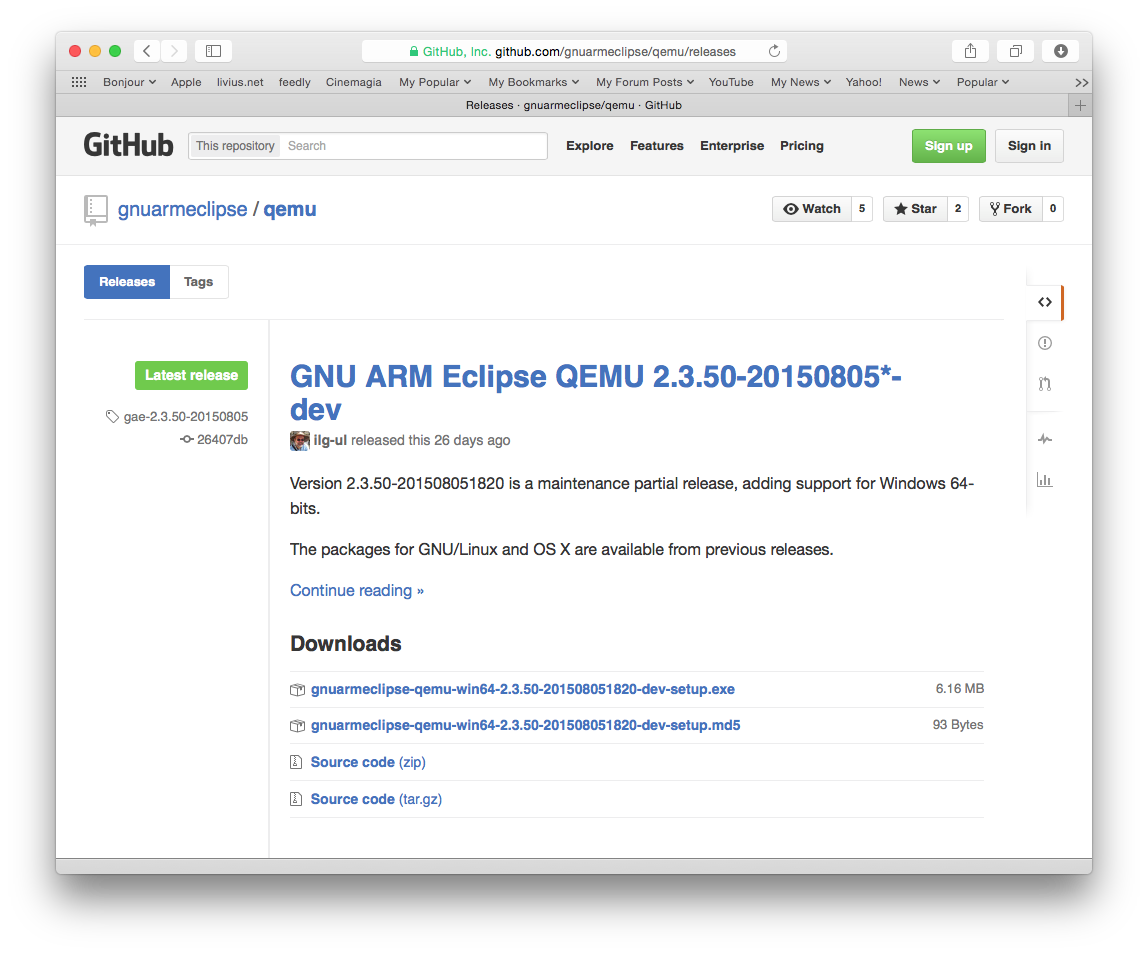This screenshot has height=954, width=1148.
Task: Open the gnuarmeclipse owner link
Action: pyautogui.click(x=182, y=209)
